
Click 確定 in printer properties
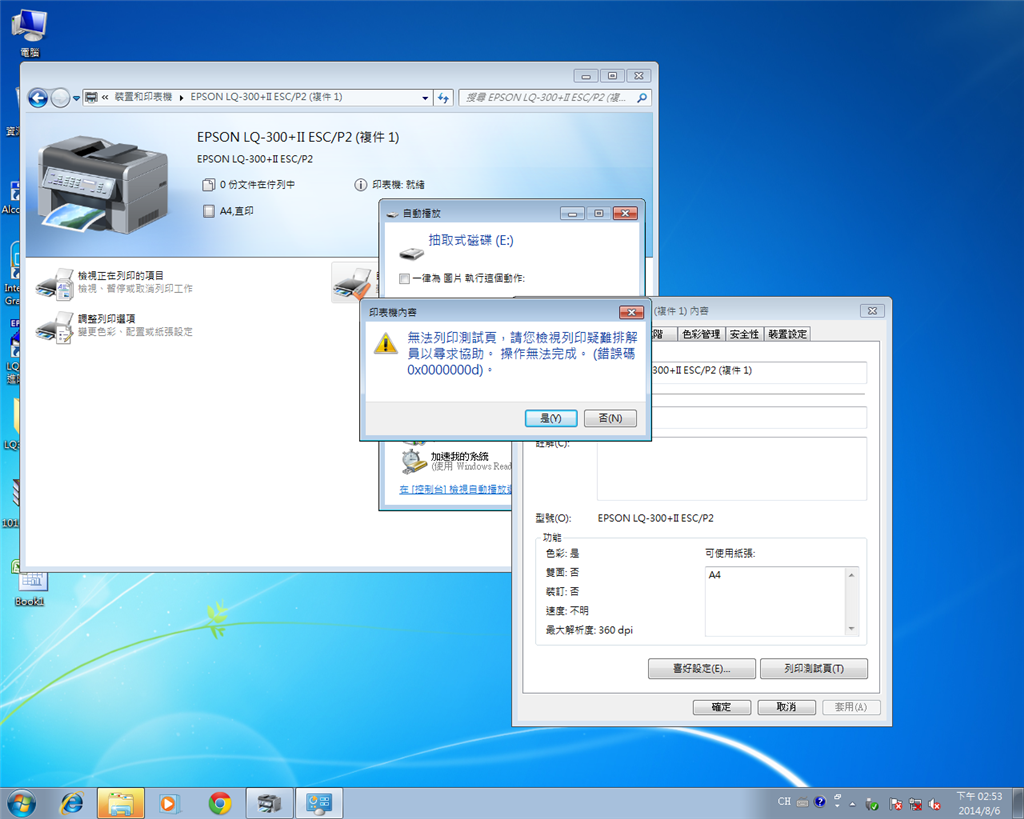(721, 707)
